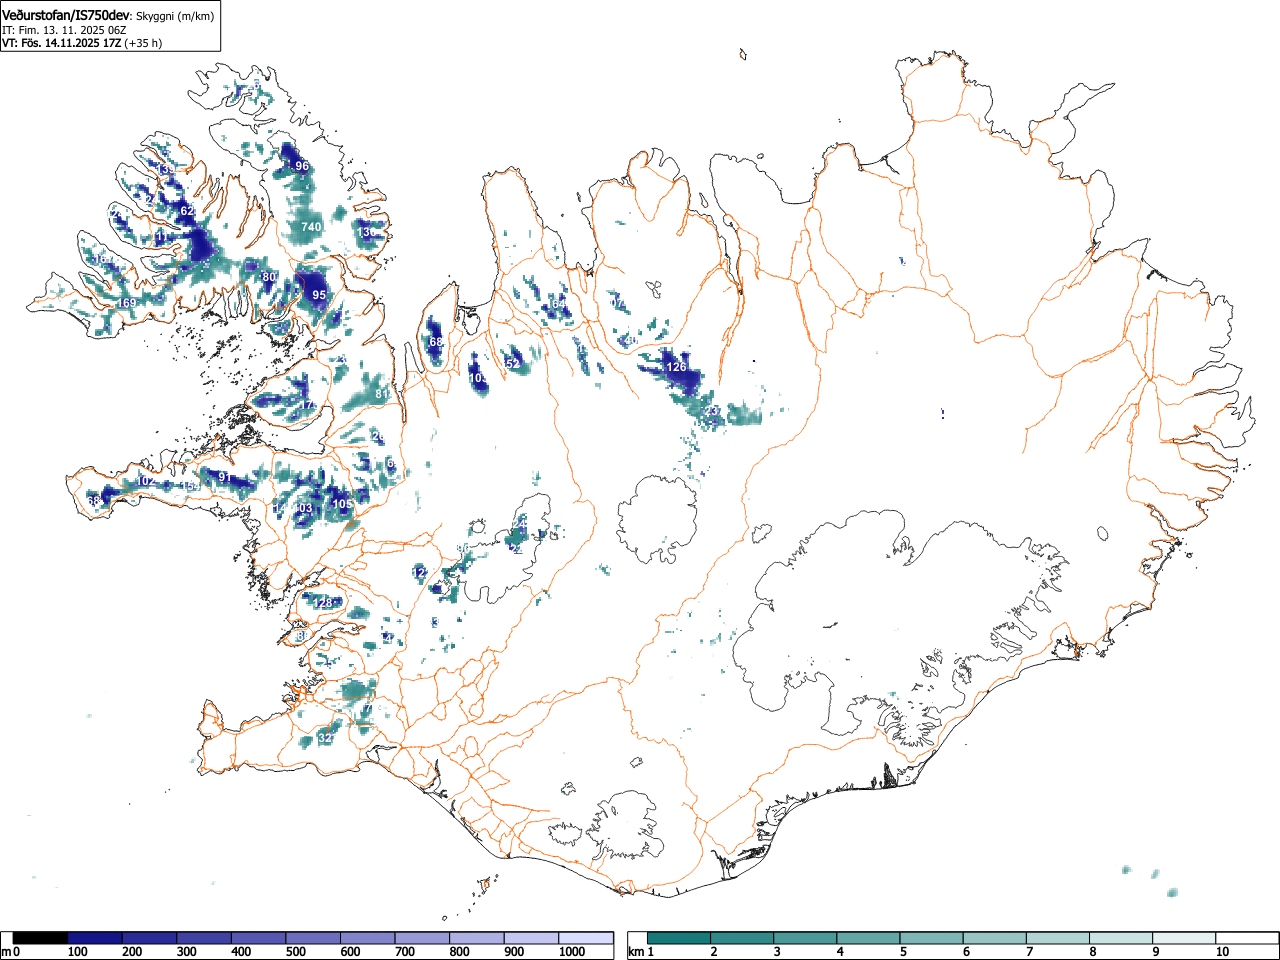Pick the black 0–100 m legend swatch
This screenshot has width=1280, height=960.
(40, 938)
